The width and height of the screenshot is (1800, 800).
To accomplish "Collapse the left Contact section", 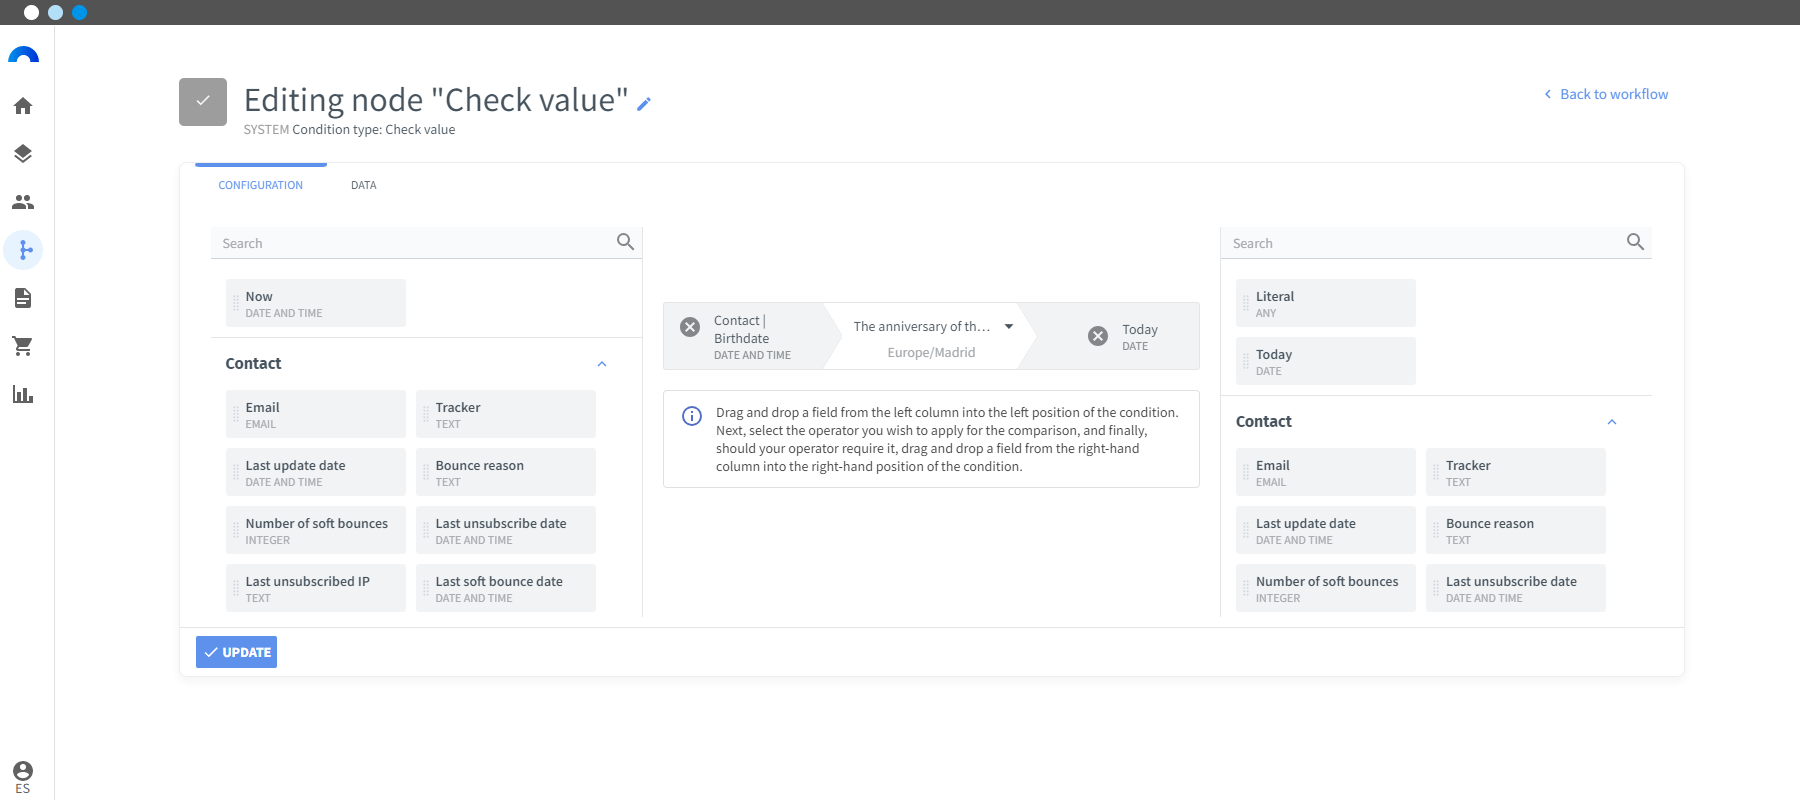I will [602, 364].
